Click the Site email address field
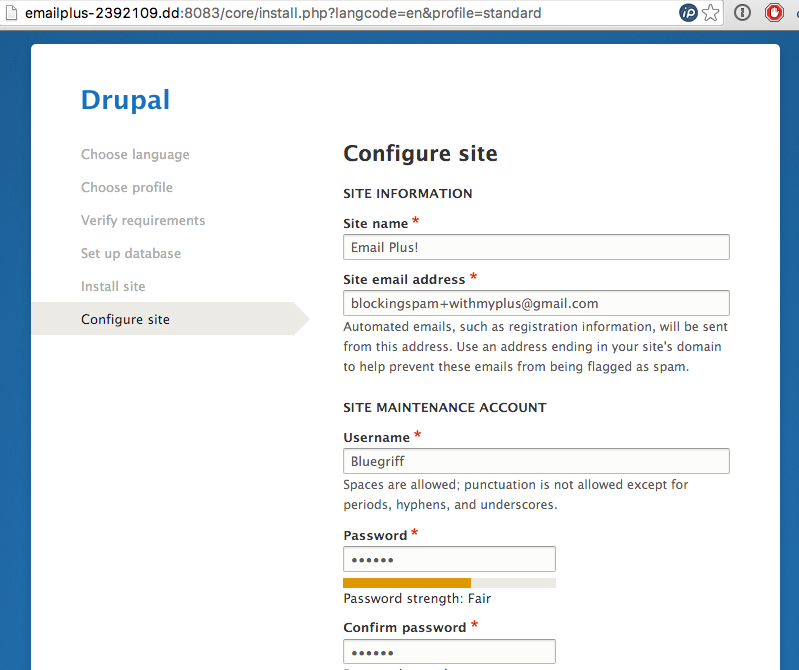The height and width of the screenshot is (670, 799). 536,303
